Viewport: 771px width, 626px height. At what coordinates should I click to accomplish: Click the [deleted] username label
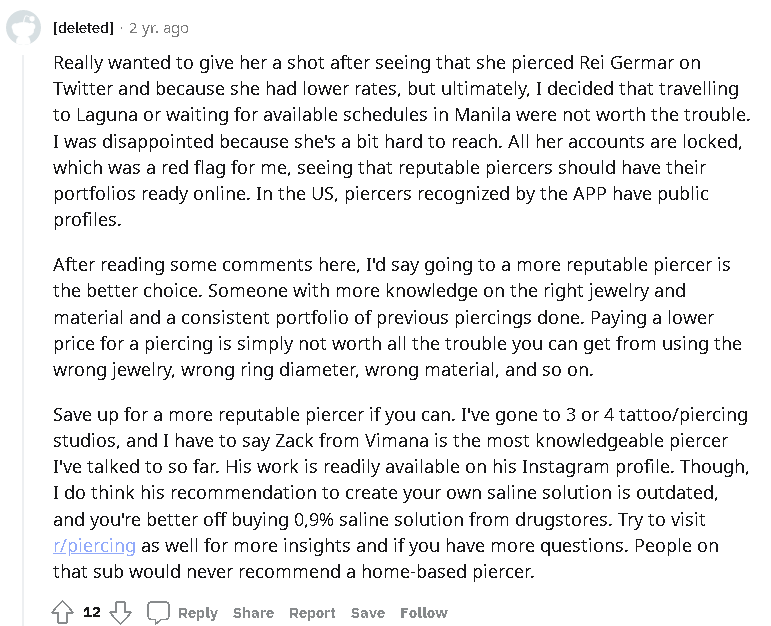click(83, 28)
